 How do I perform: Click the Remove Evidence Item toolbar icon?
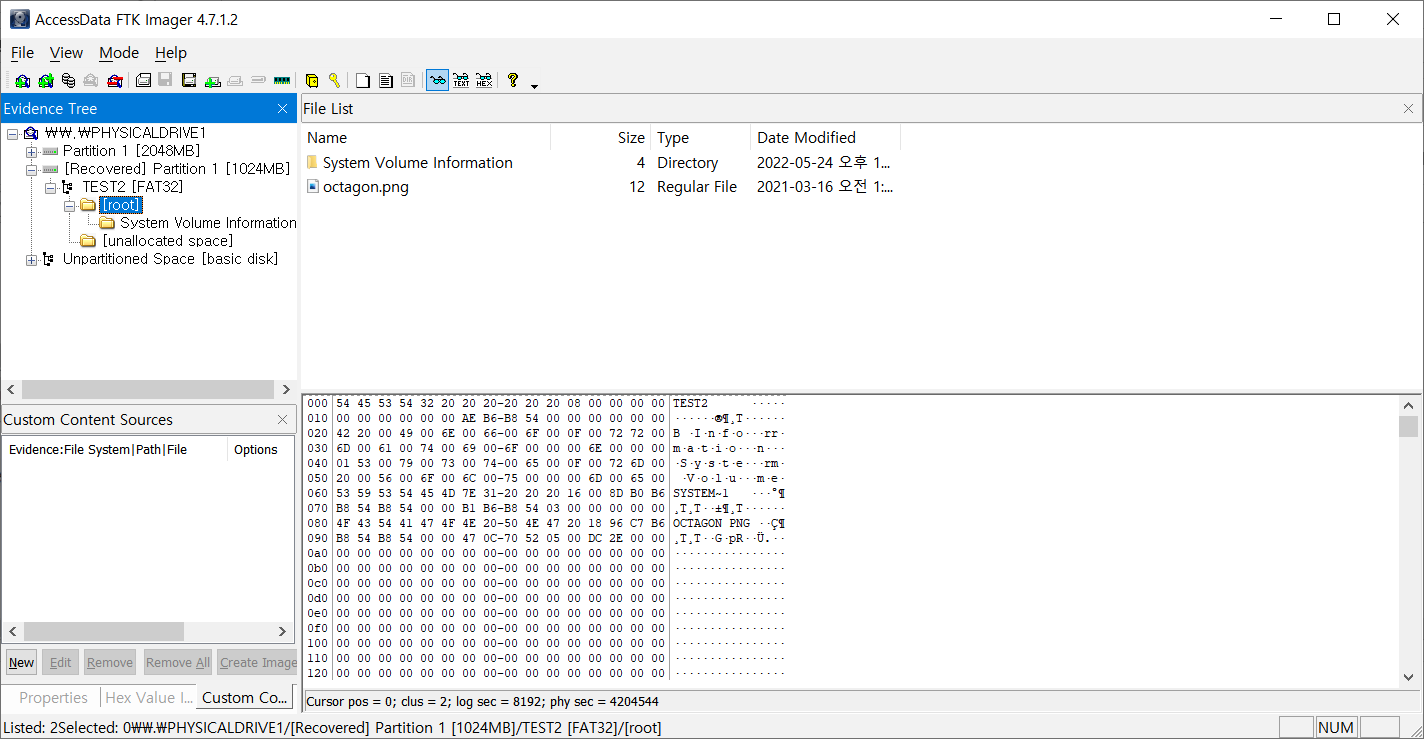click(x=91, y=80)
